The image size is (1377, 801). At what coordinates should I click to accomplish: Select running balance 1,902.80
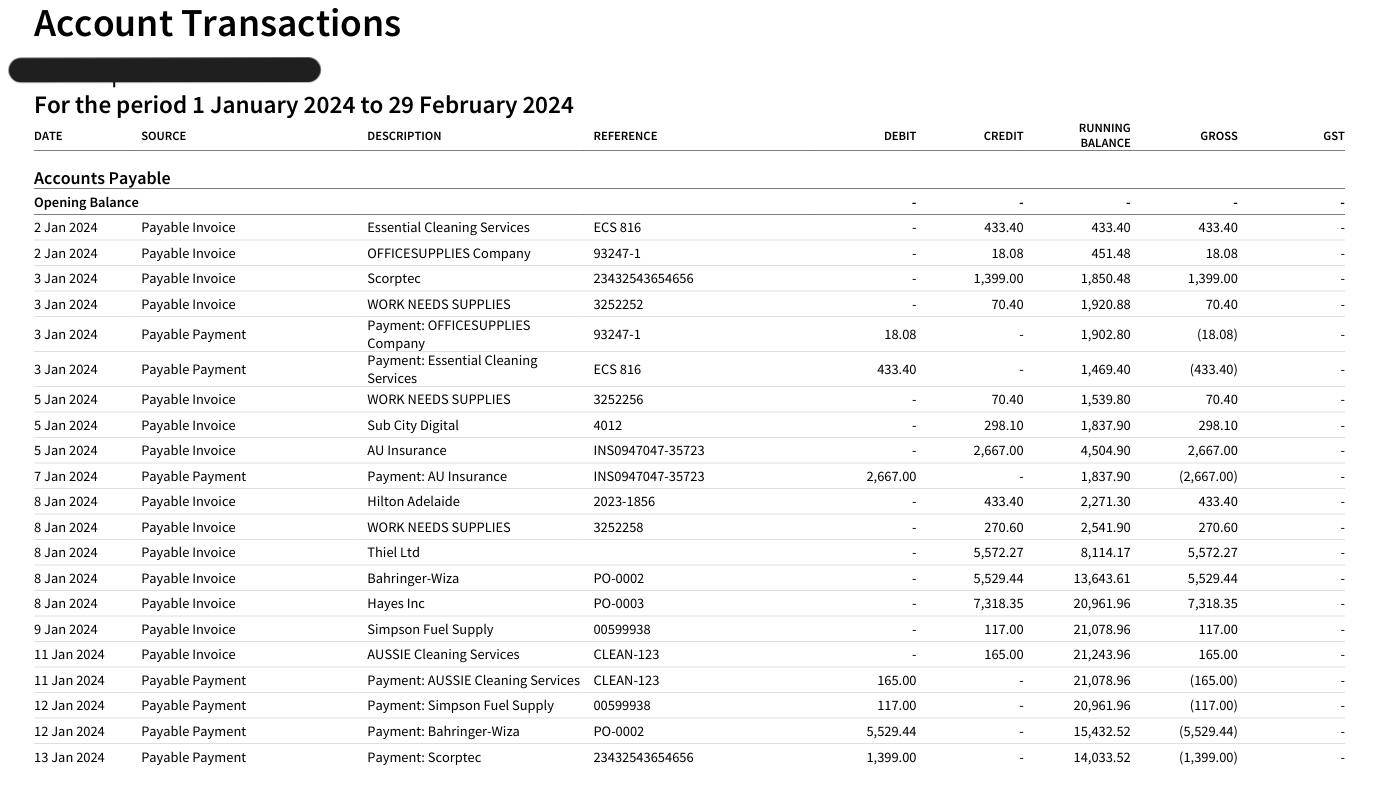click(x=1105, y=335)
